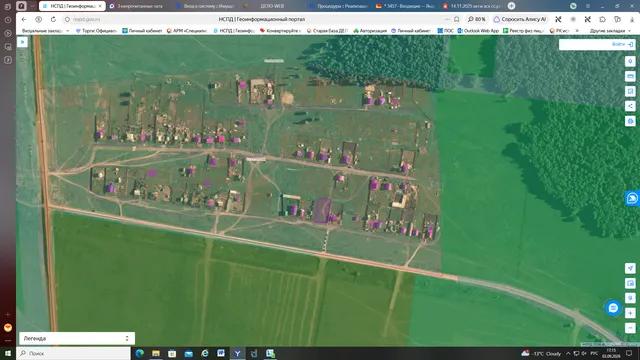
Task: Open the Другие закладки folder
Action: [610, 31]
